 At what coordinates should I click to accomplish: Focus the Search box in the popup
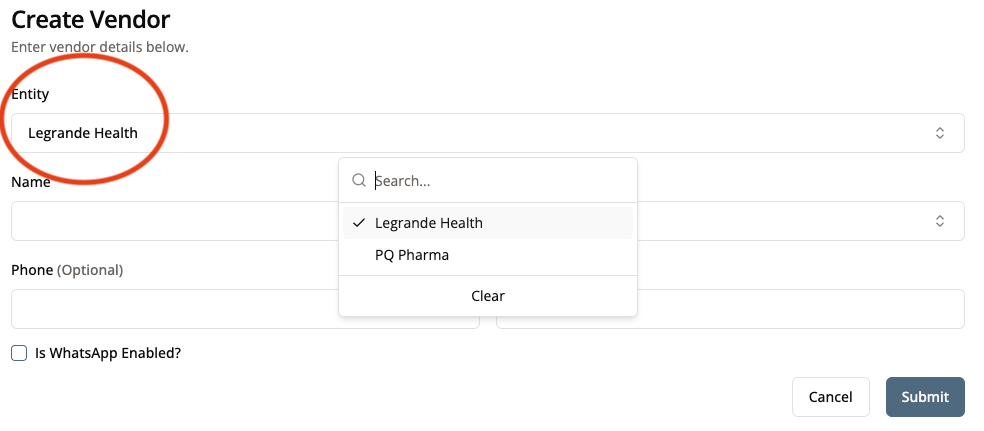[x=500, y=181]
